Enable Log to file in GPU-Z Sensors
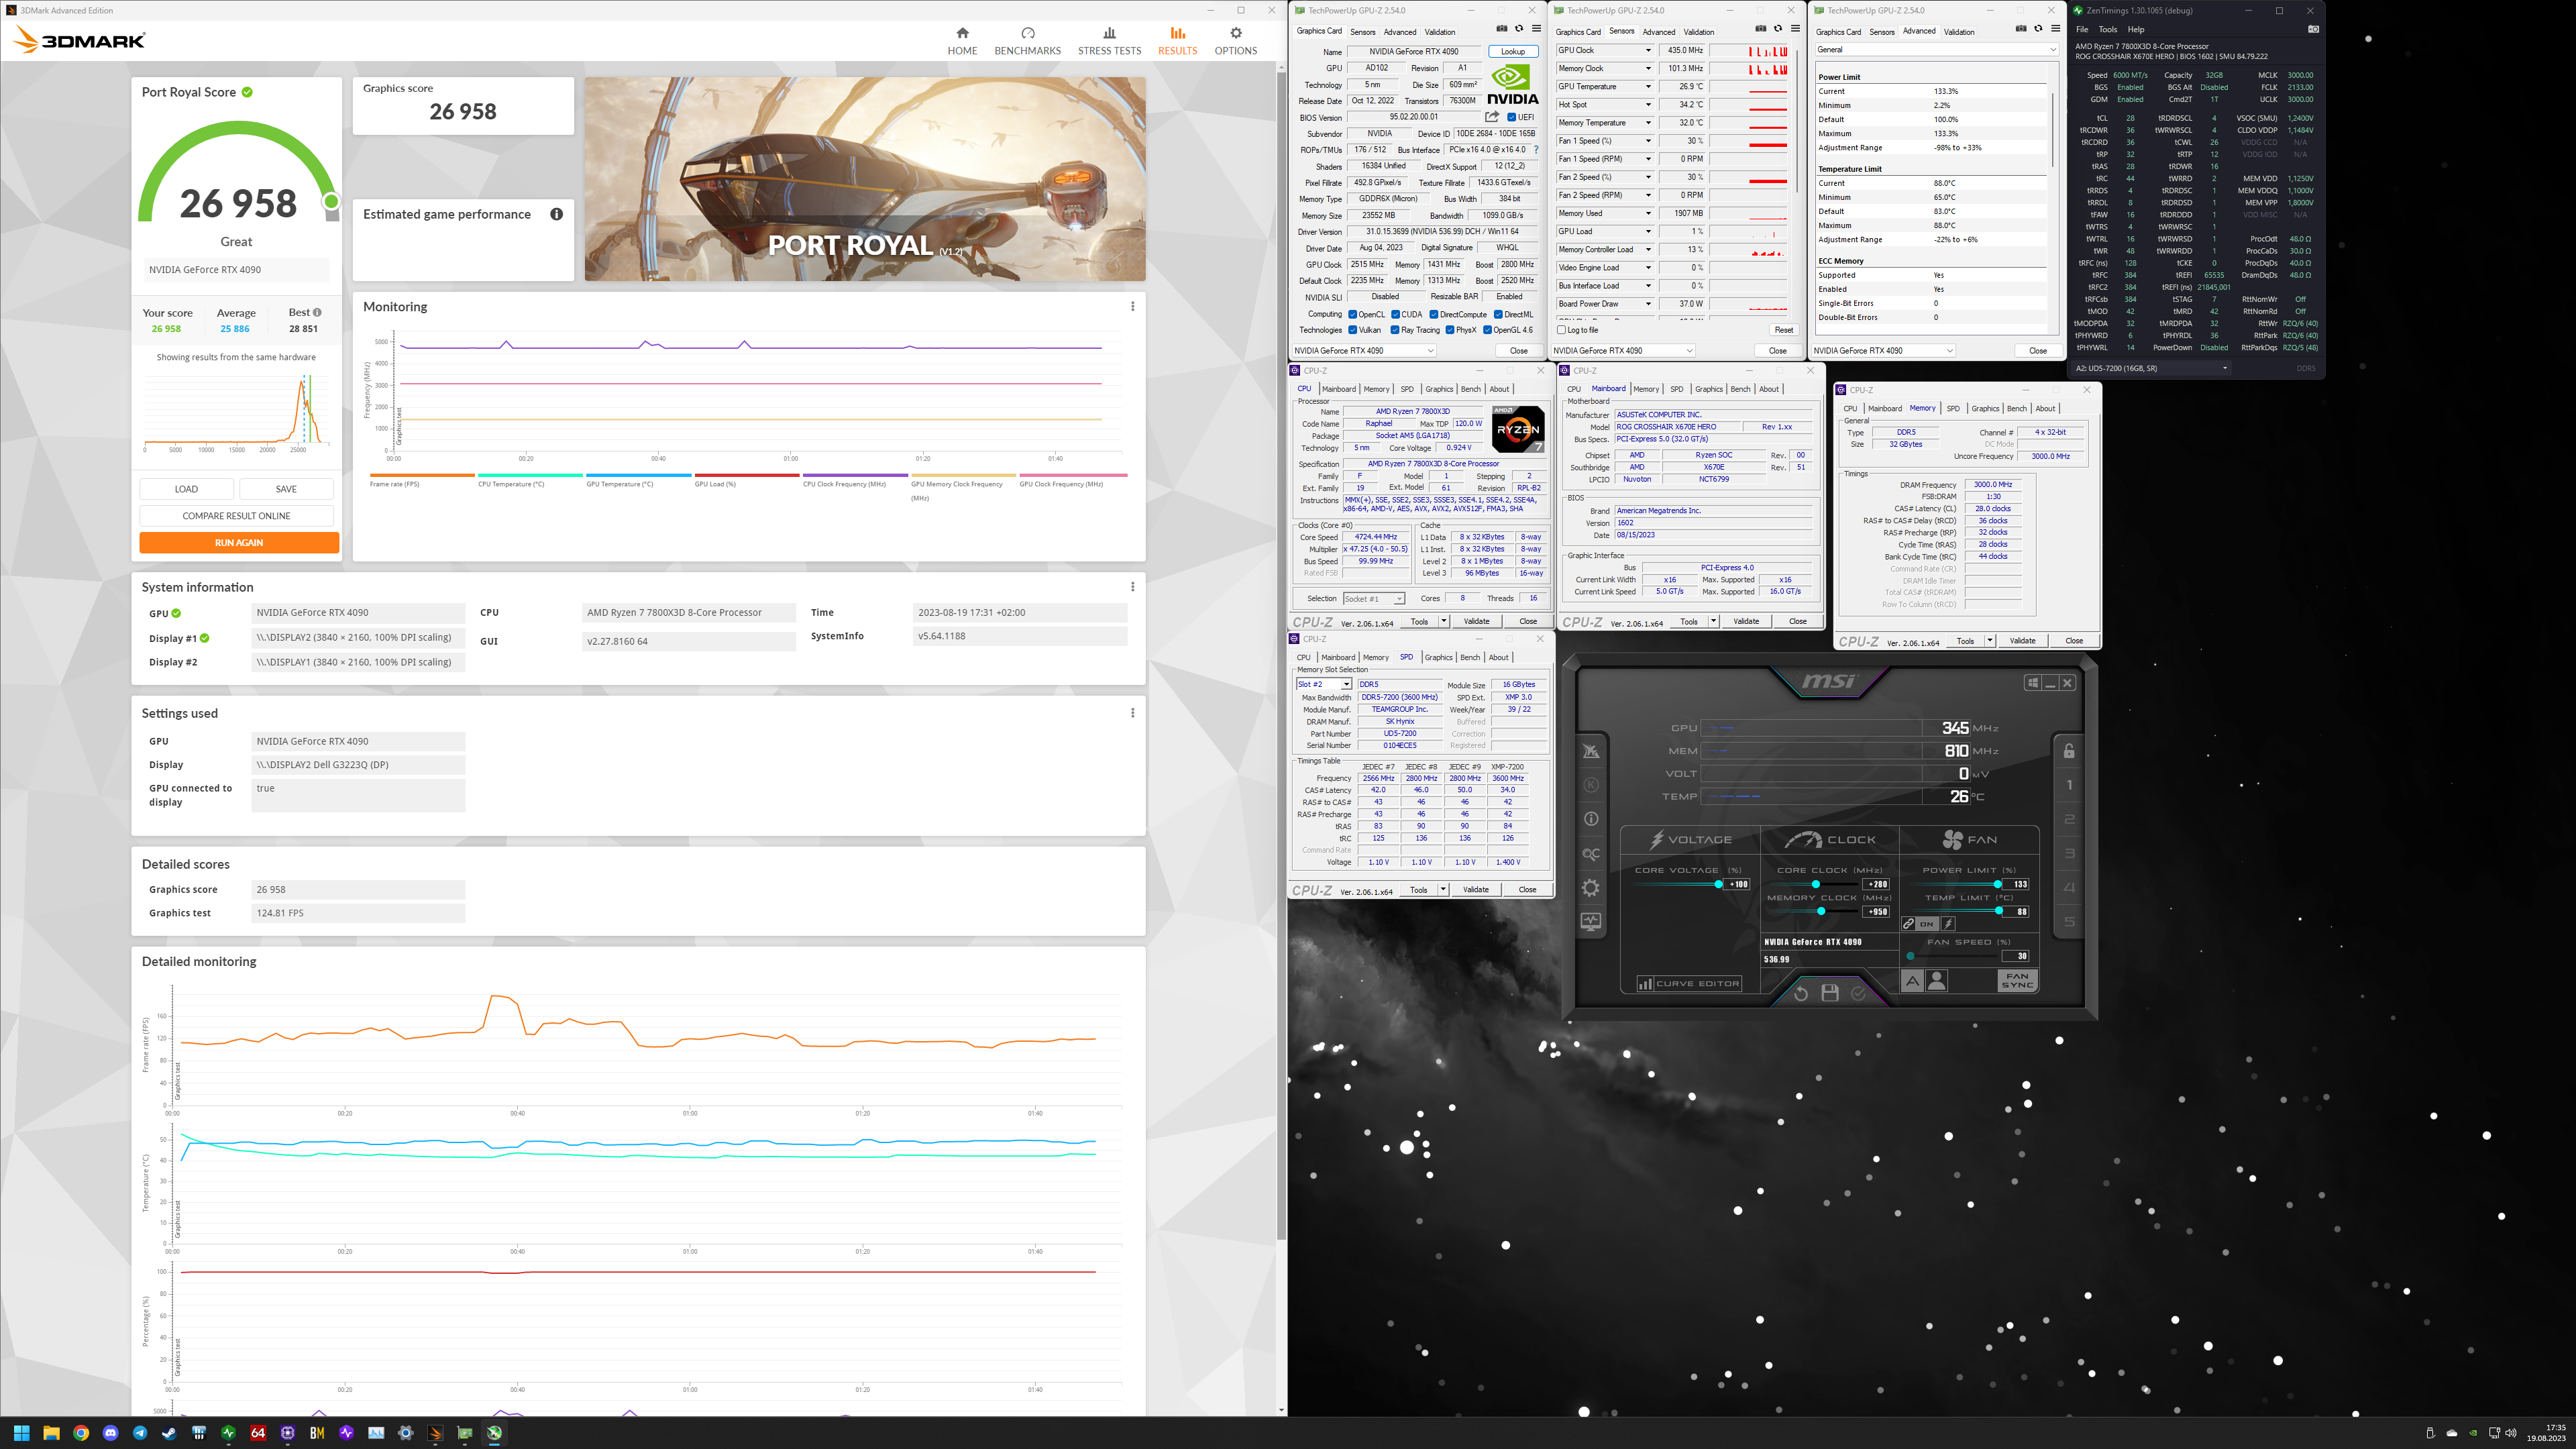The width and height of the screenshot is (2576, 1449). pyautogui.click(x=1561, y=330)
